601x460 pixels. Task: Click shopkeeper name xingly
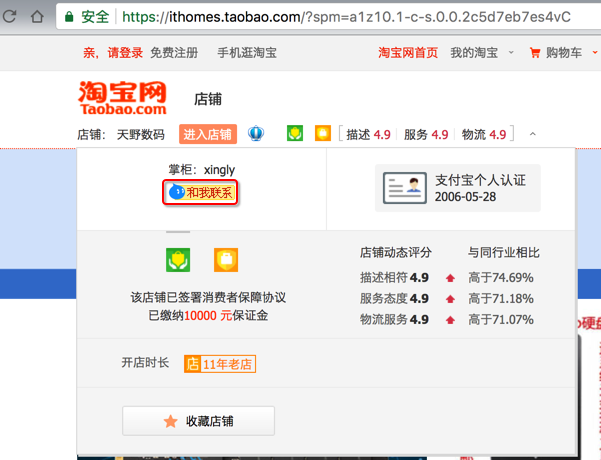click(x=219, y=170)
